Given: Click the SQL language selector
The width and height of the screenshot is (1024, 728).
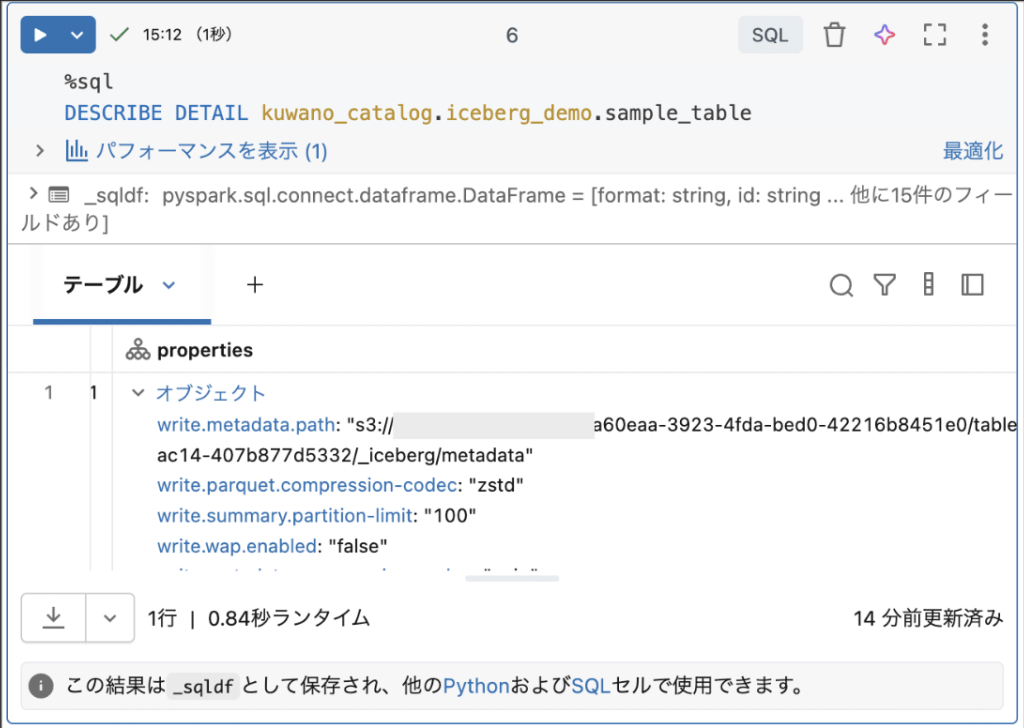Looking at the screenshot, I should click(x=770, y=35).
